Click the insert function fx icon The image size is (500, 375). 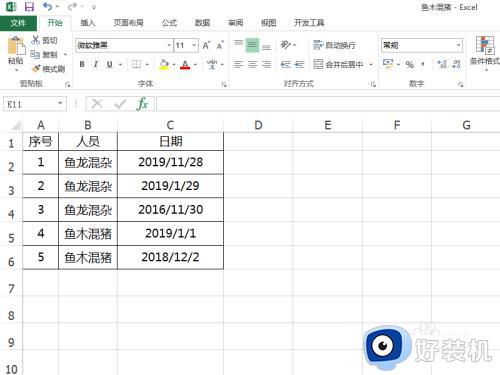[142, 104]
